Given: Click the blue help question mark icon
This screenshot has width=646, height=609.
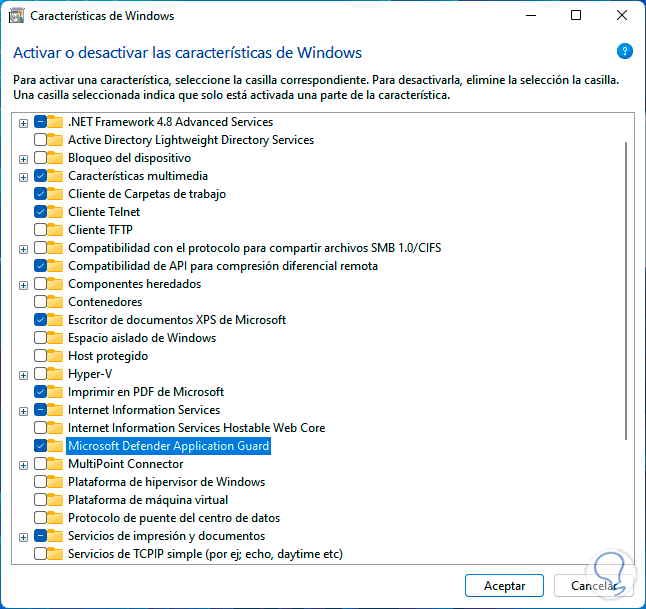Looking at the screenshot, I should 625,52.
